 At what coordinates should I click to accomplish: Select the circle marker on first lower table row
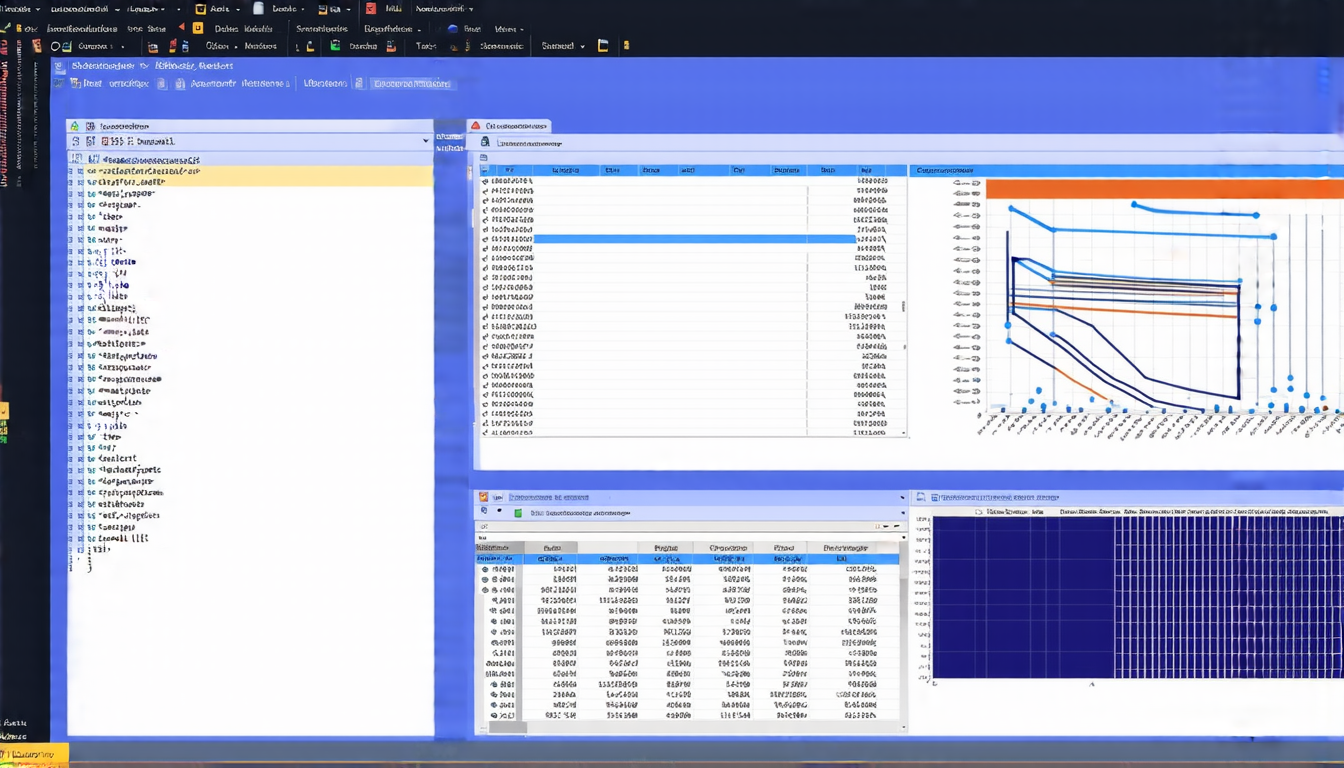485,570
